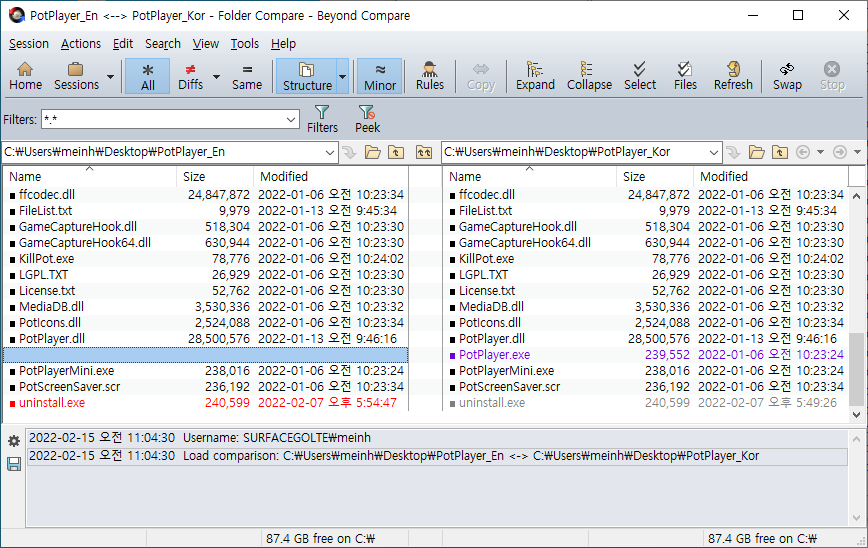Open the Diffs dropdown arrow

216,76
